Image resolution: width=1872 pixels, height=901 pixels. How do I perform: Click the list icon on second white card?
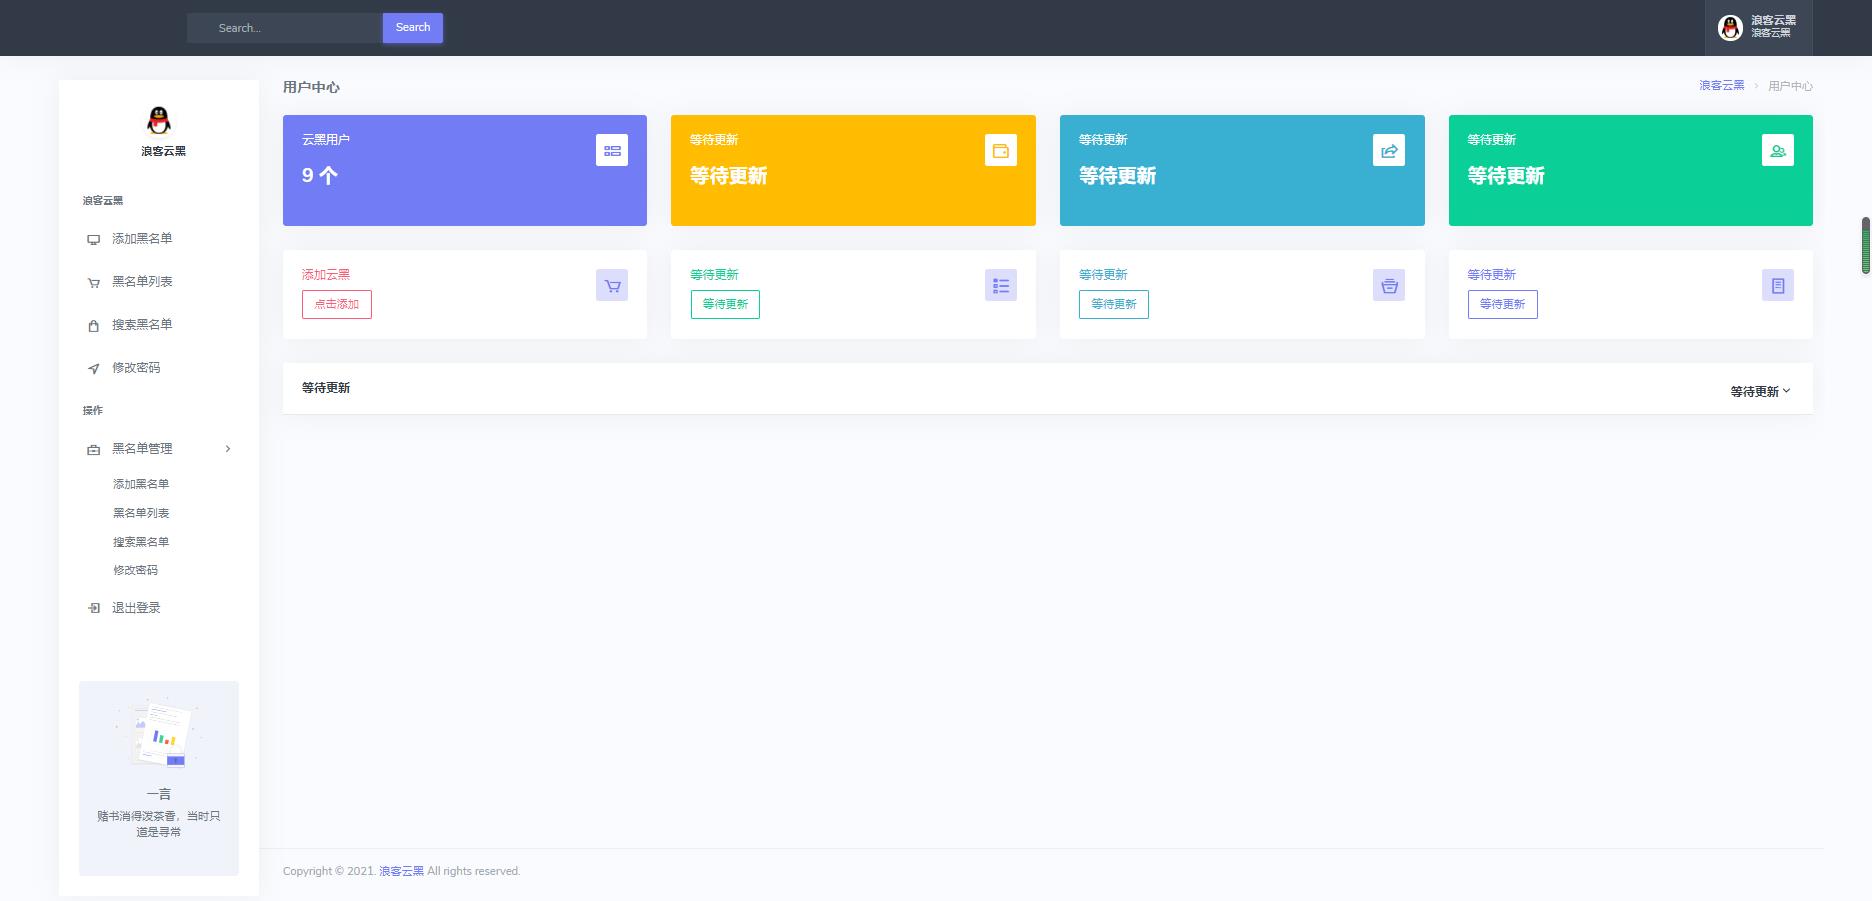[x=1000, y=286]
